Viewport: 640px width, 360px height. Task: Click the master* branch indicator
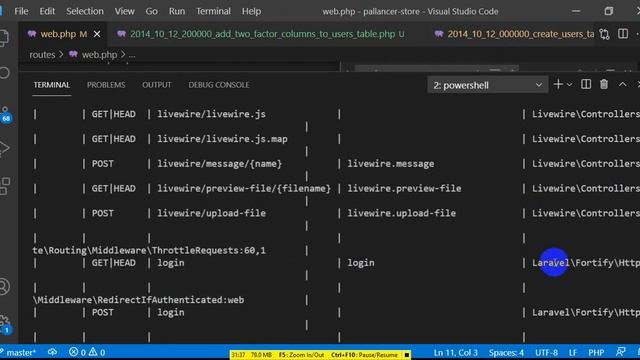click(x=20, y=352)
